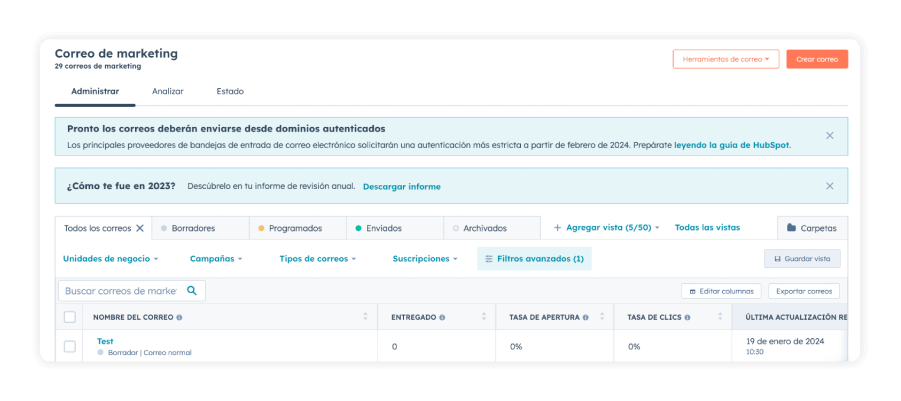This screenshot has height=401, width=901.
Task: Download the report via Descargar informe
Action: 401,187
